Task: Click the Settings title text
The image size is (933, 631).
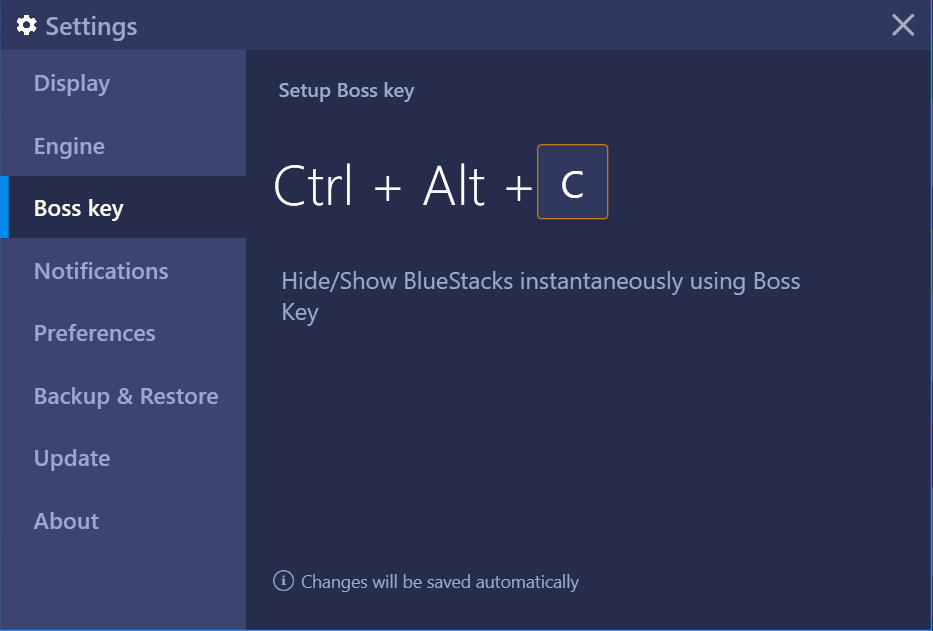Action: [x=91, y=27]
